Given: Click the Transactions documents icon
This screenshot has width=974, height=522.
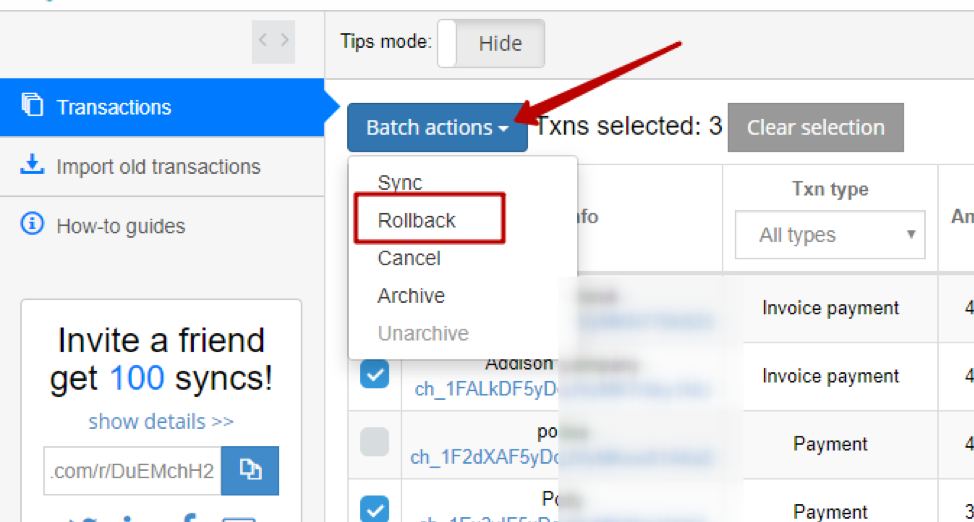Looking at the screenshot, I should coord(32,104).
